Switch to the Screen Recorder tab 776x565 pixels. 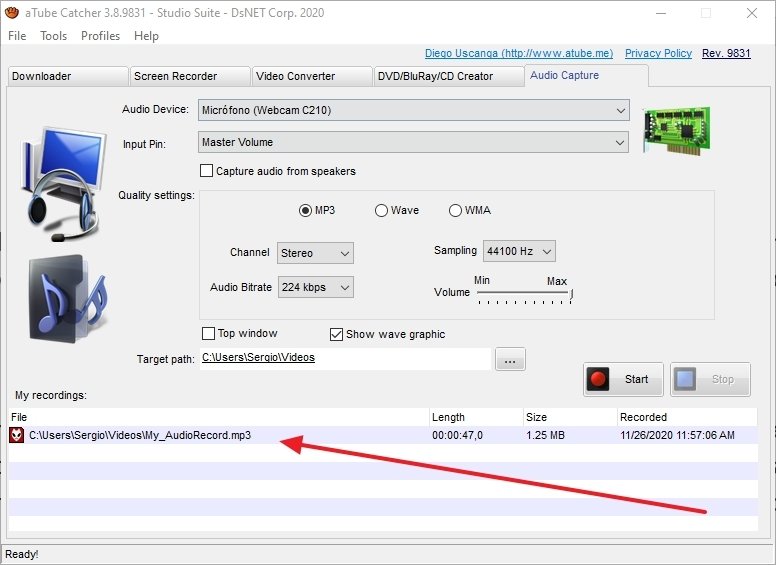191,76
